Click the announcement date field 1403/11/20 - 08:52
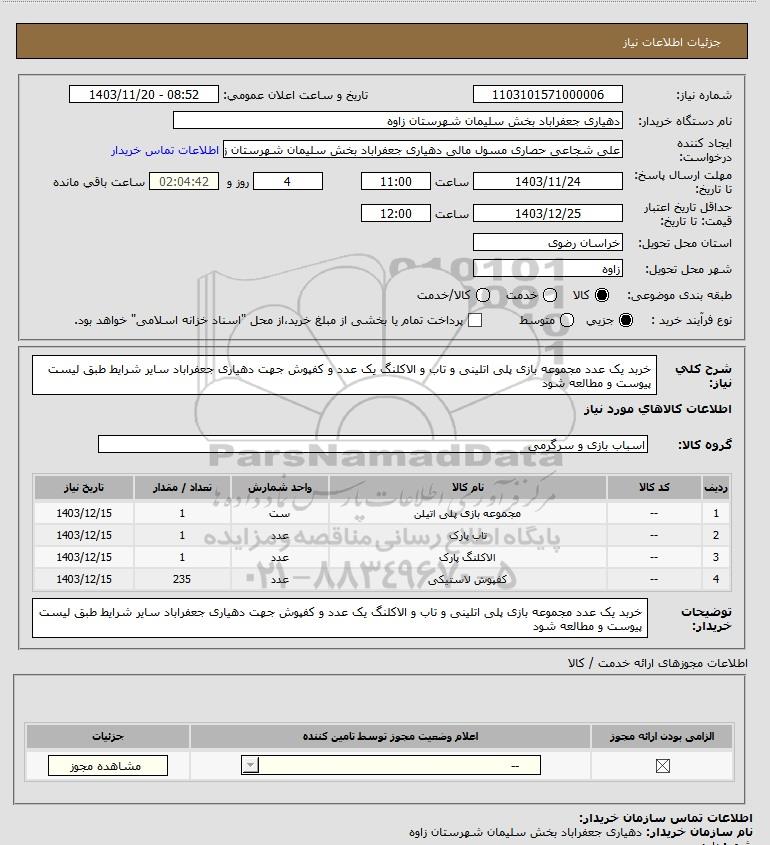The height and width of the screenshot is (845, 770). pos(144,94)
